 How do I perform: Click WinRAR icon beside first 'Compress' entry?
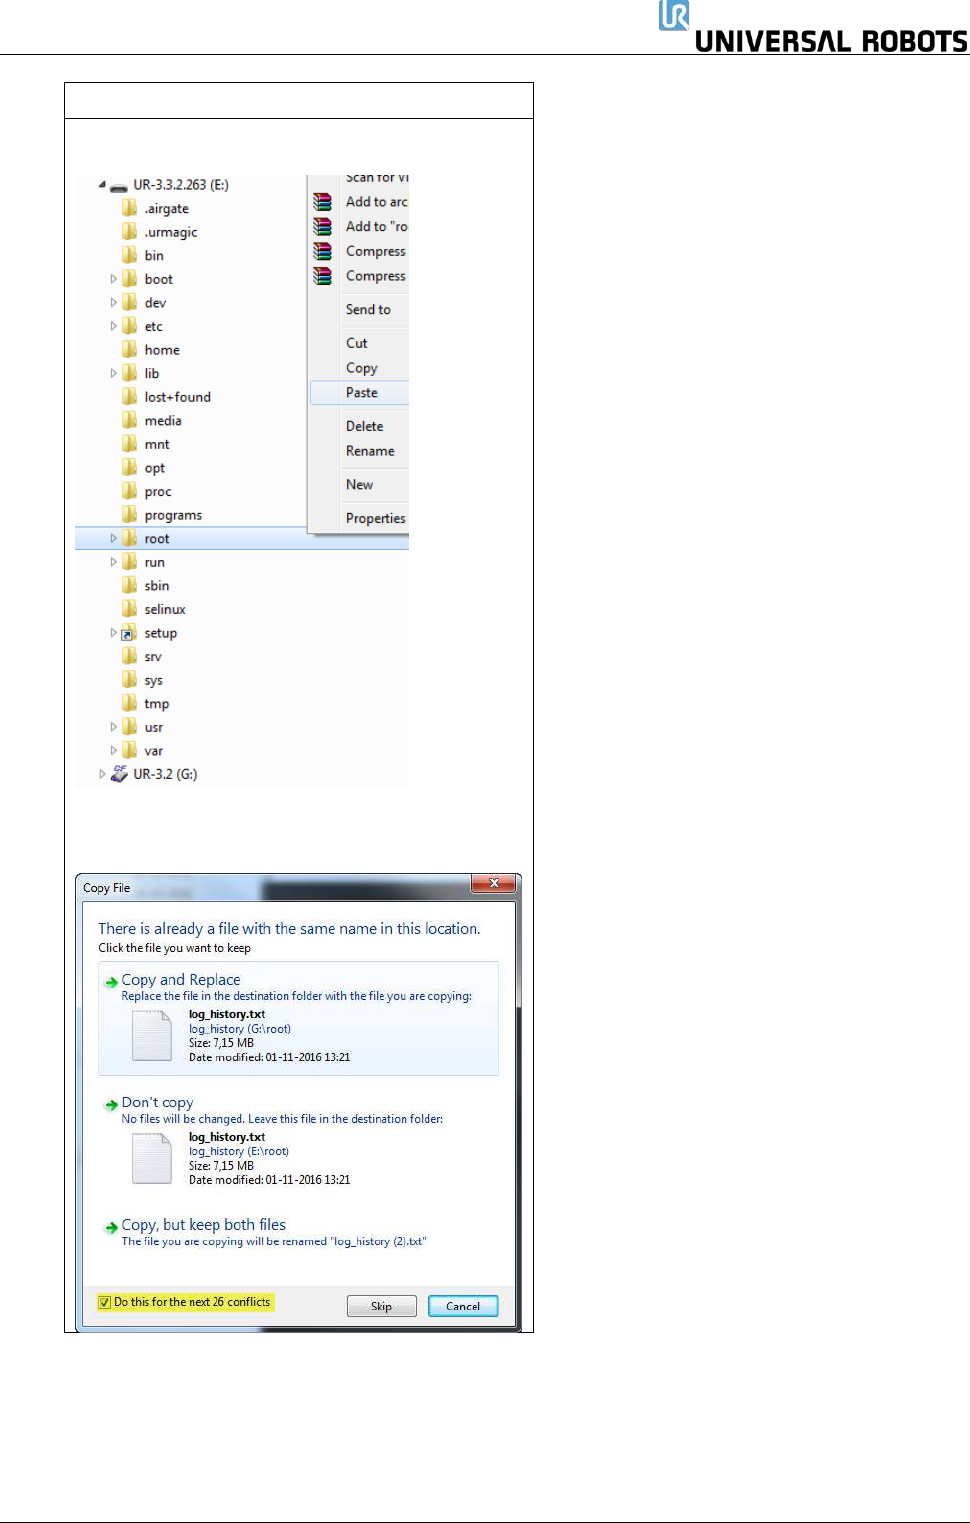coord(322,251)
